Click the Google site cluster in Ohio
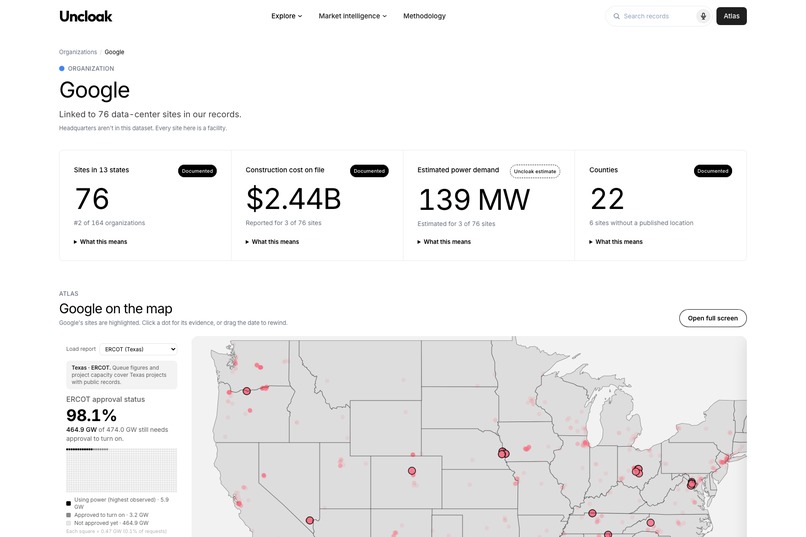 click(x=637, y=471)
